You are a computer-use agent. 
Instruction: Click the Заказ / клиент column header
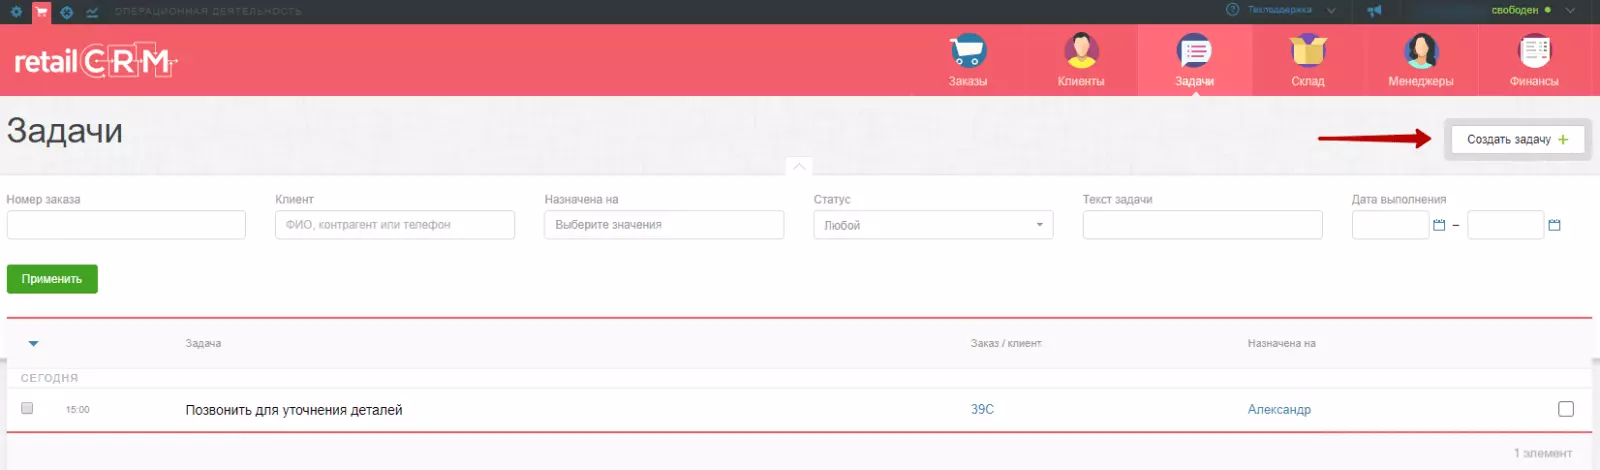[1005, 343]
